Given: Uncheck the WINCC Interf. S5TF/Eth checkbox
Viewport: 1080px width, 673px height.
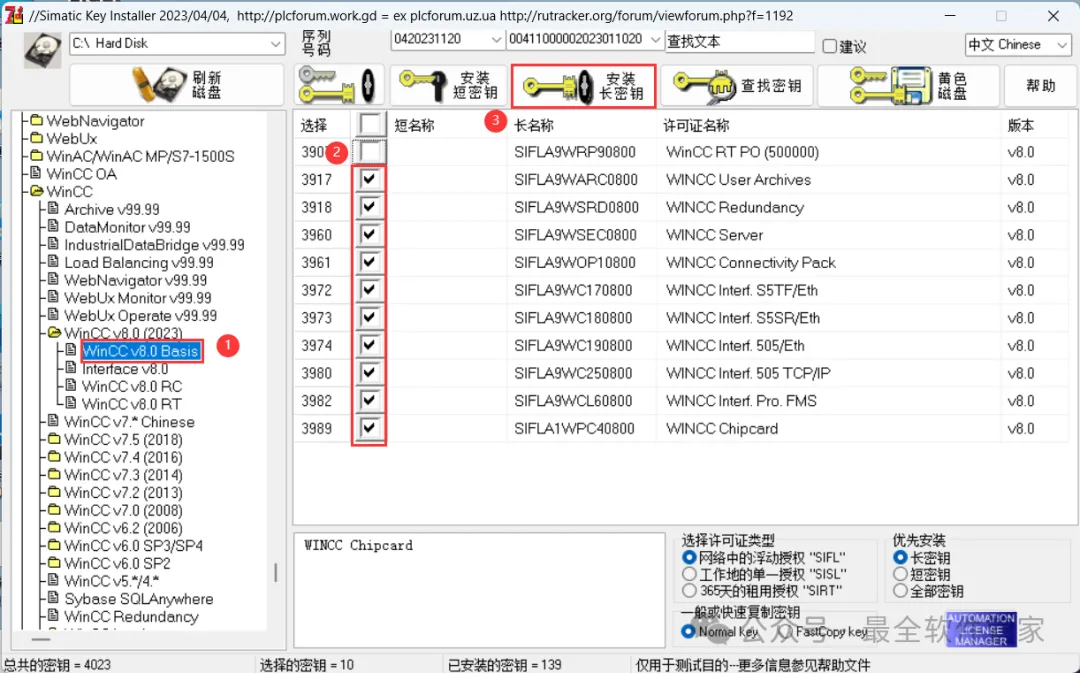Looking at the screenshot, I should (x=370, y=289).
